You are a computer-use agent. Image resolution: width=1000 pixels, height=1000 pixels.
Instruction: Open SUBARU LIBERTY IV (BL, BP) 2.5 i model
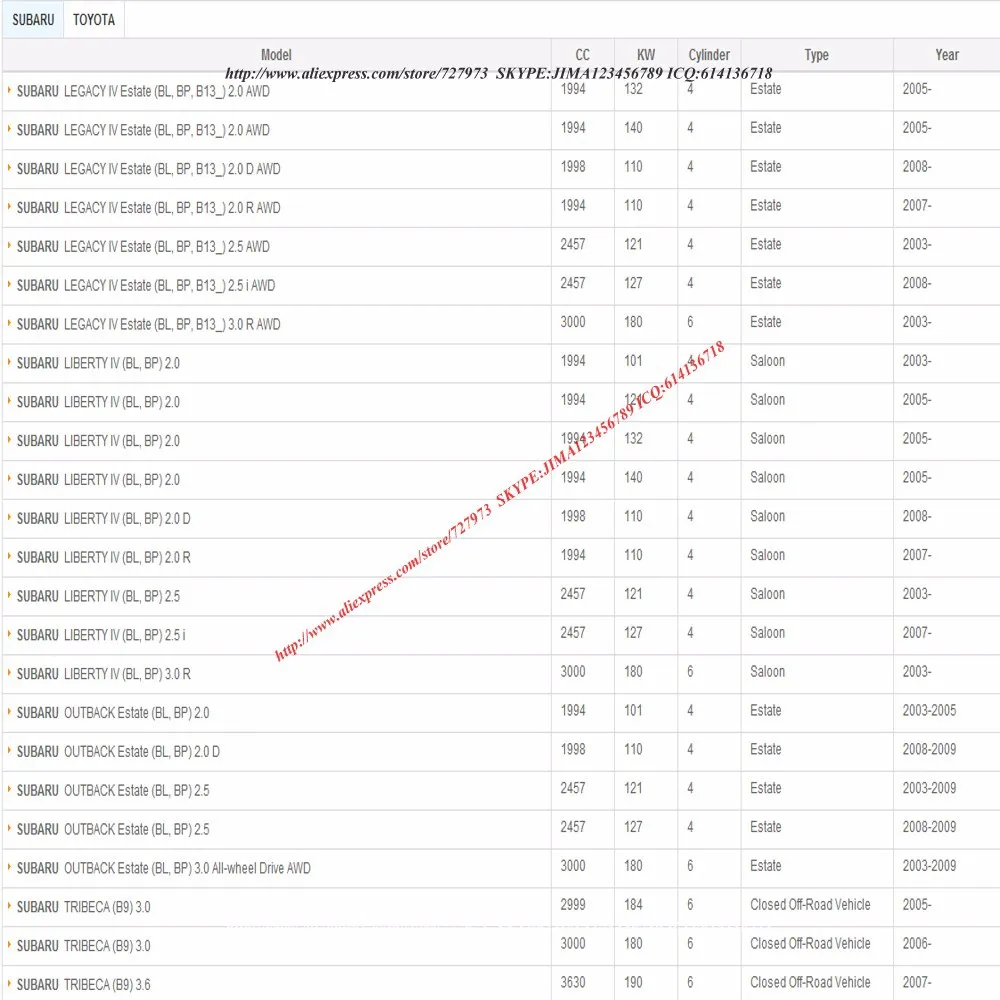pos(101,635)
